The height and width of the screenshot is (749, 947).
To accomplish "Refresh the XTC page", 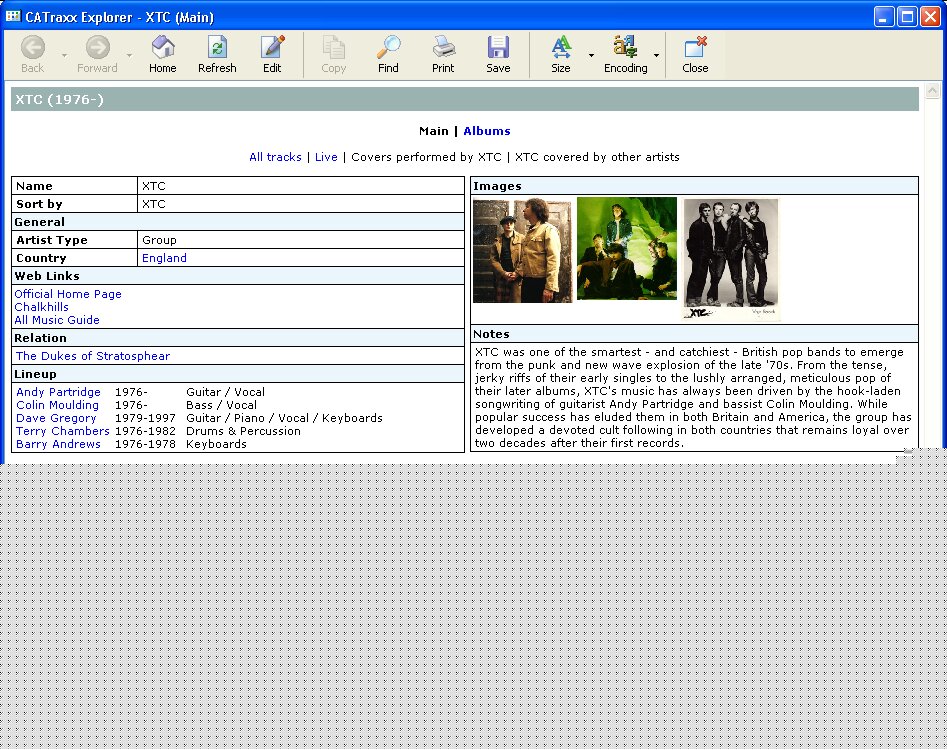I will click(217, 48).
